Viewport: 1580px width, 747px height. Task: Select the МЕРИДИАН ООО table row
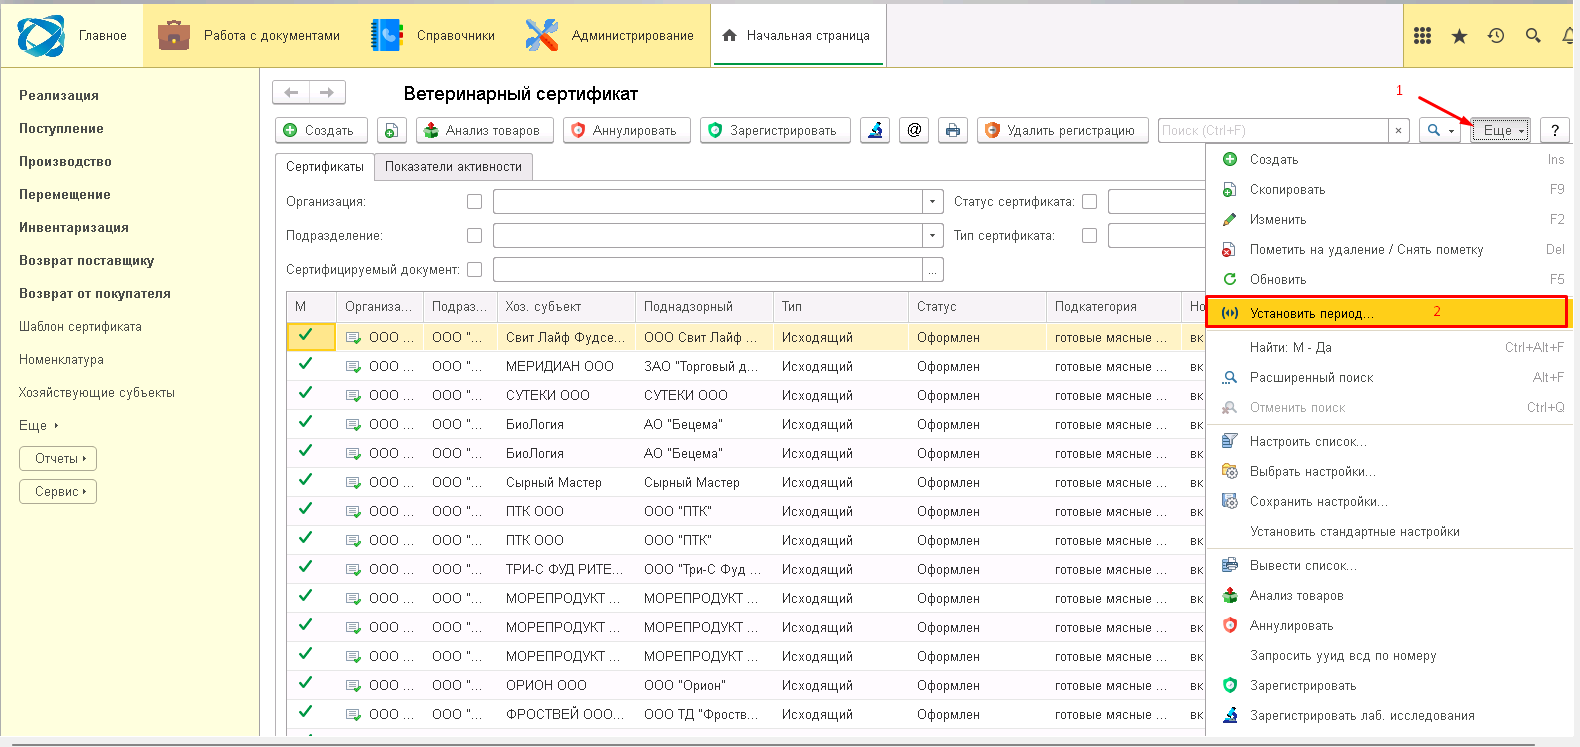(745, 366)
